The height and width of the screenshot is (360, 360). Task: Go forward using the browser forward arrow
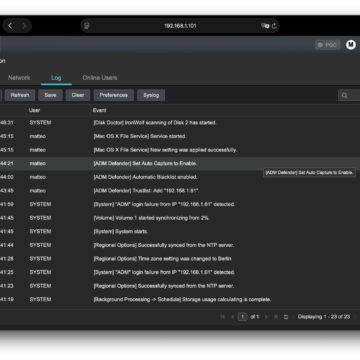click(24, 26)
